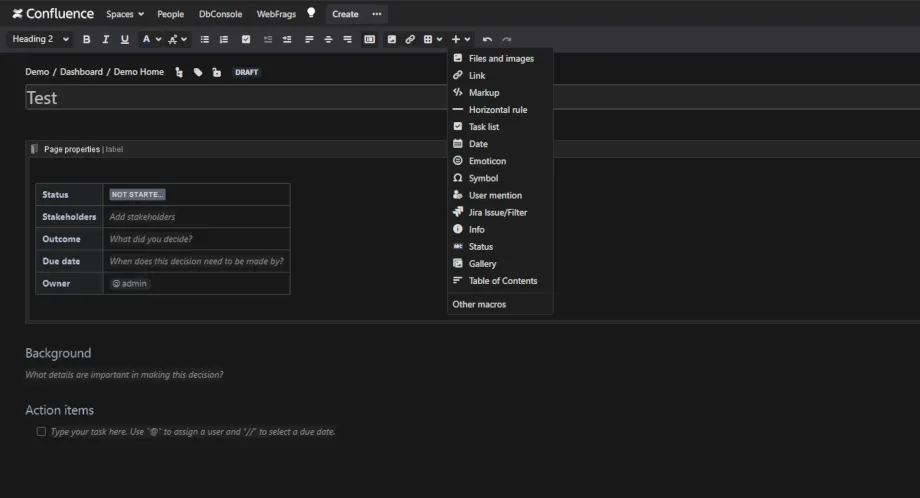The height and width of the screenshot is (498, 920).
Task: Insert a Horizontal rule from the menu
Action: [500, 110]
